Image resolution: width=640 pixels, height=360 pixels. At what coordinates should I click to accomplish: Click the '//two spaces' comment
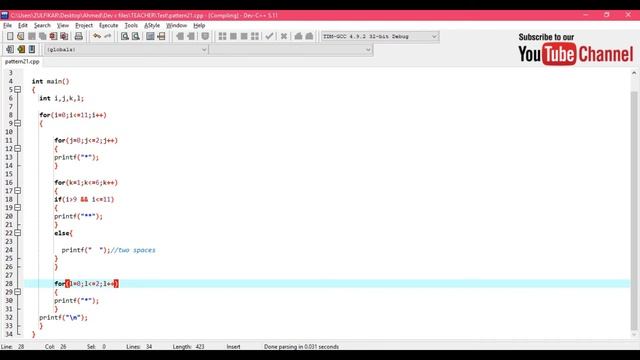133,250
